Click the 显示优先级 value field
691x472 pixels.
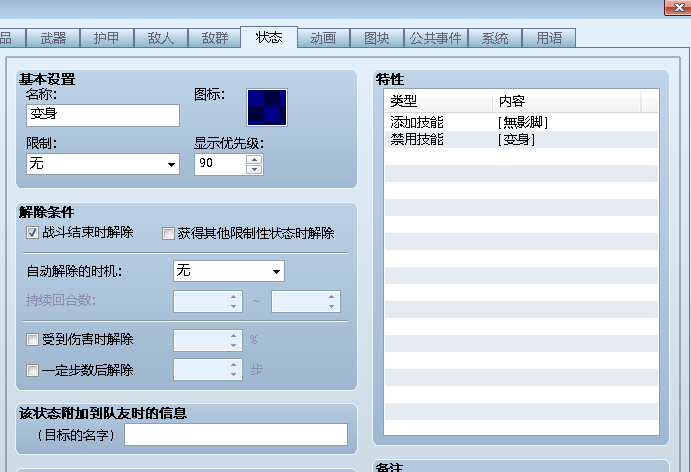tap(220, 164)
